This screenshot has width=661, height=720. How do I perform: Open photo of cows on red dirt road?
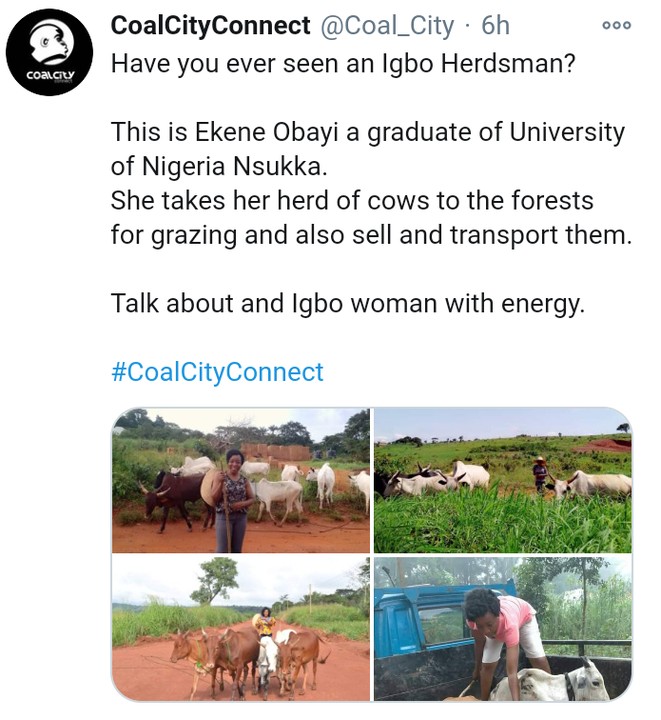[240, 630]
